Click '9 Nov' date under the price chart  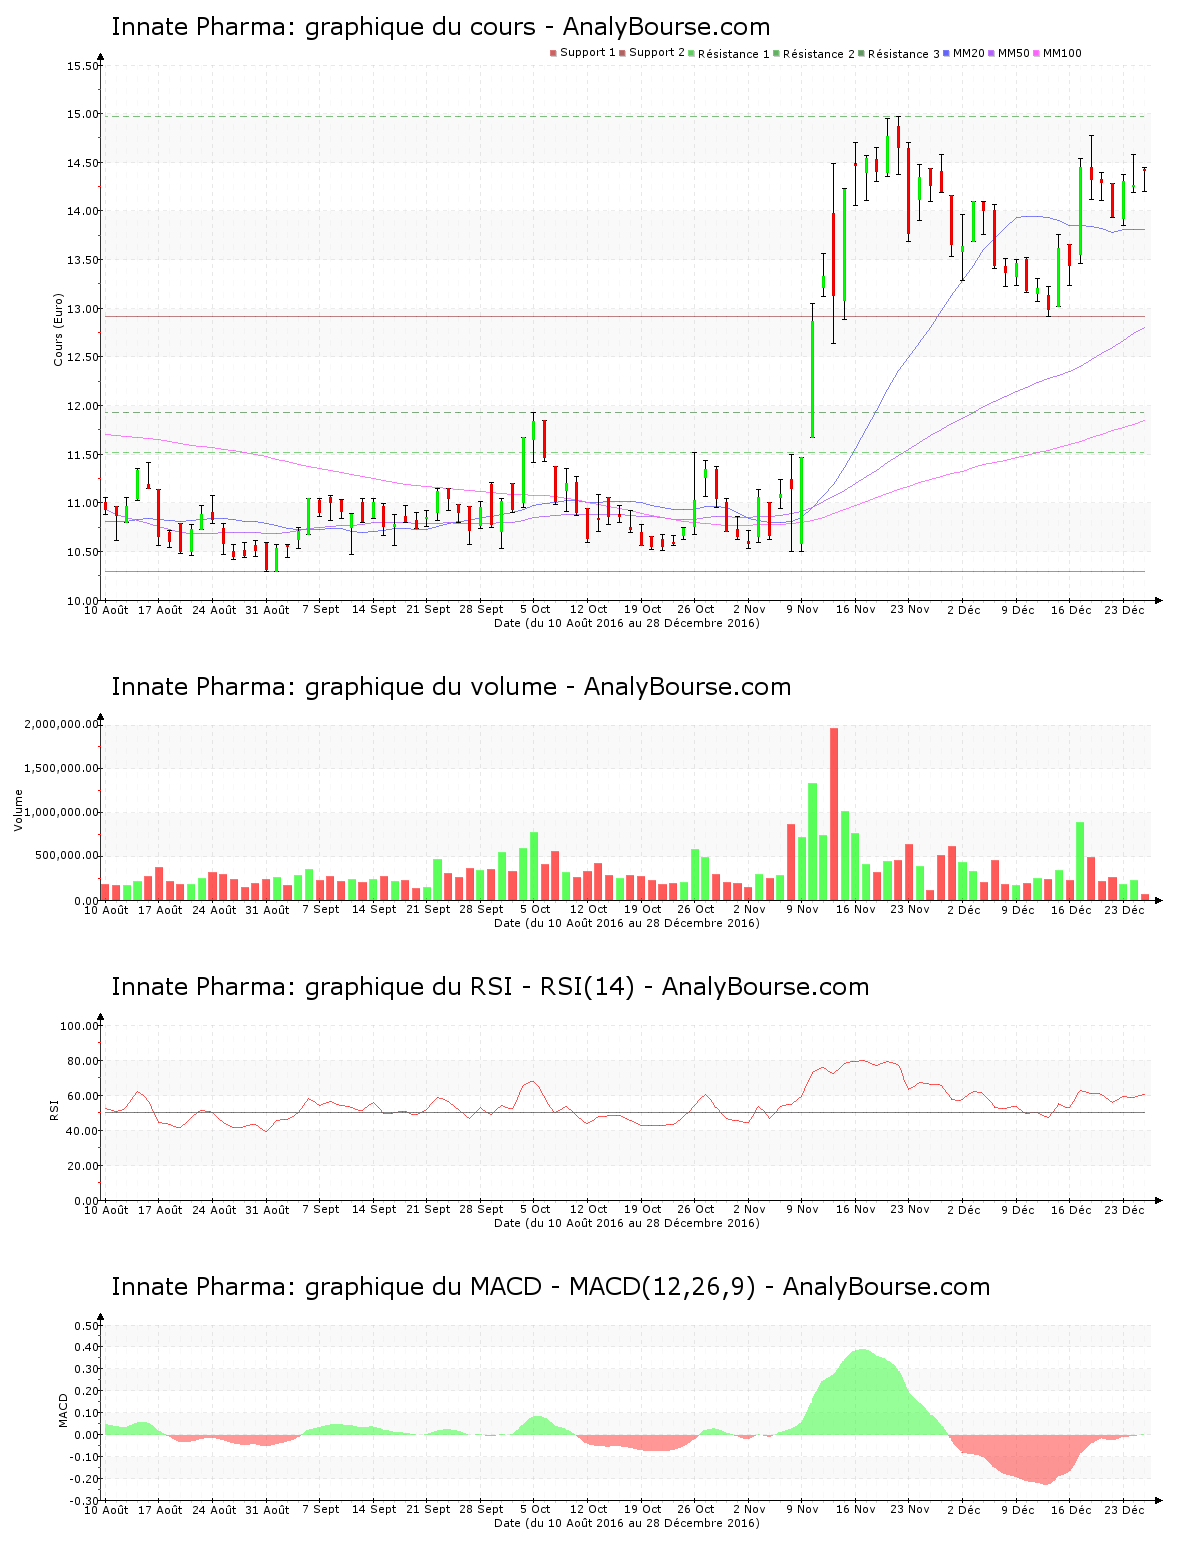(x=802, y=609)
